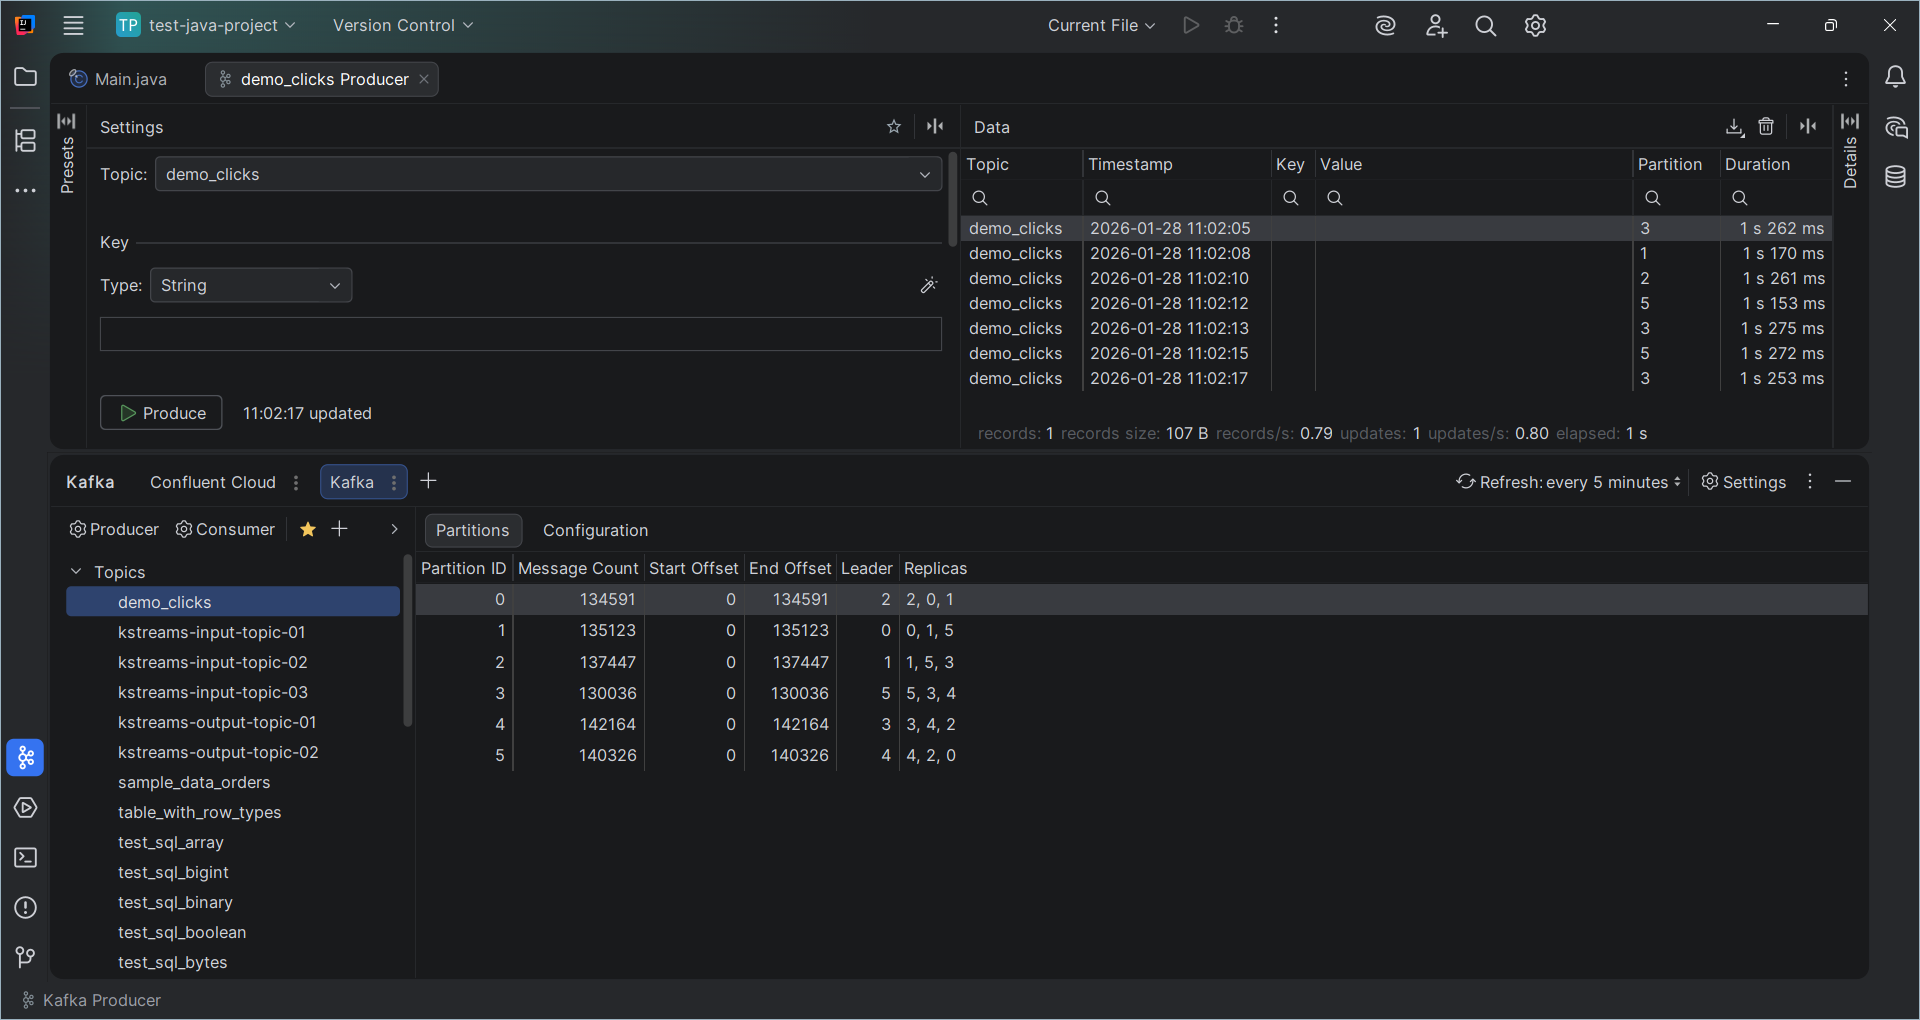Export records using the download icon
Image resolution: width=1920 pixels, height=1020 pixels.
[1735, 127]
